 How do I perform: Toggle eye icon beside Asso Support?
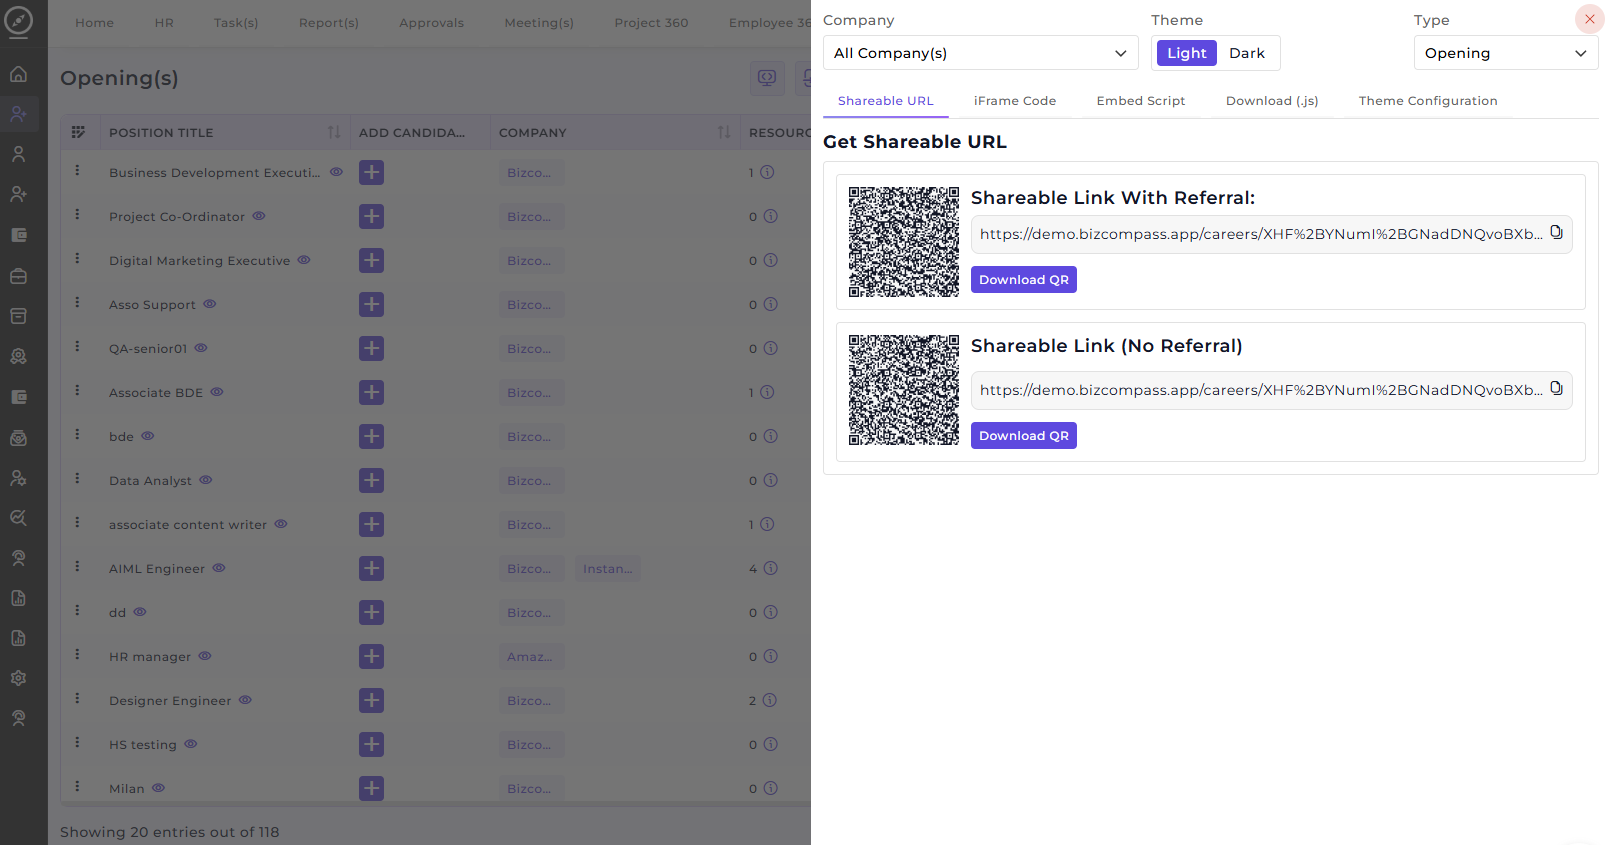coord(210,304)
